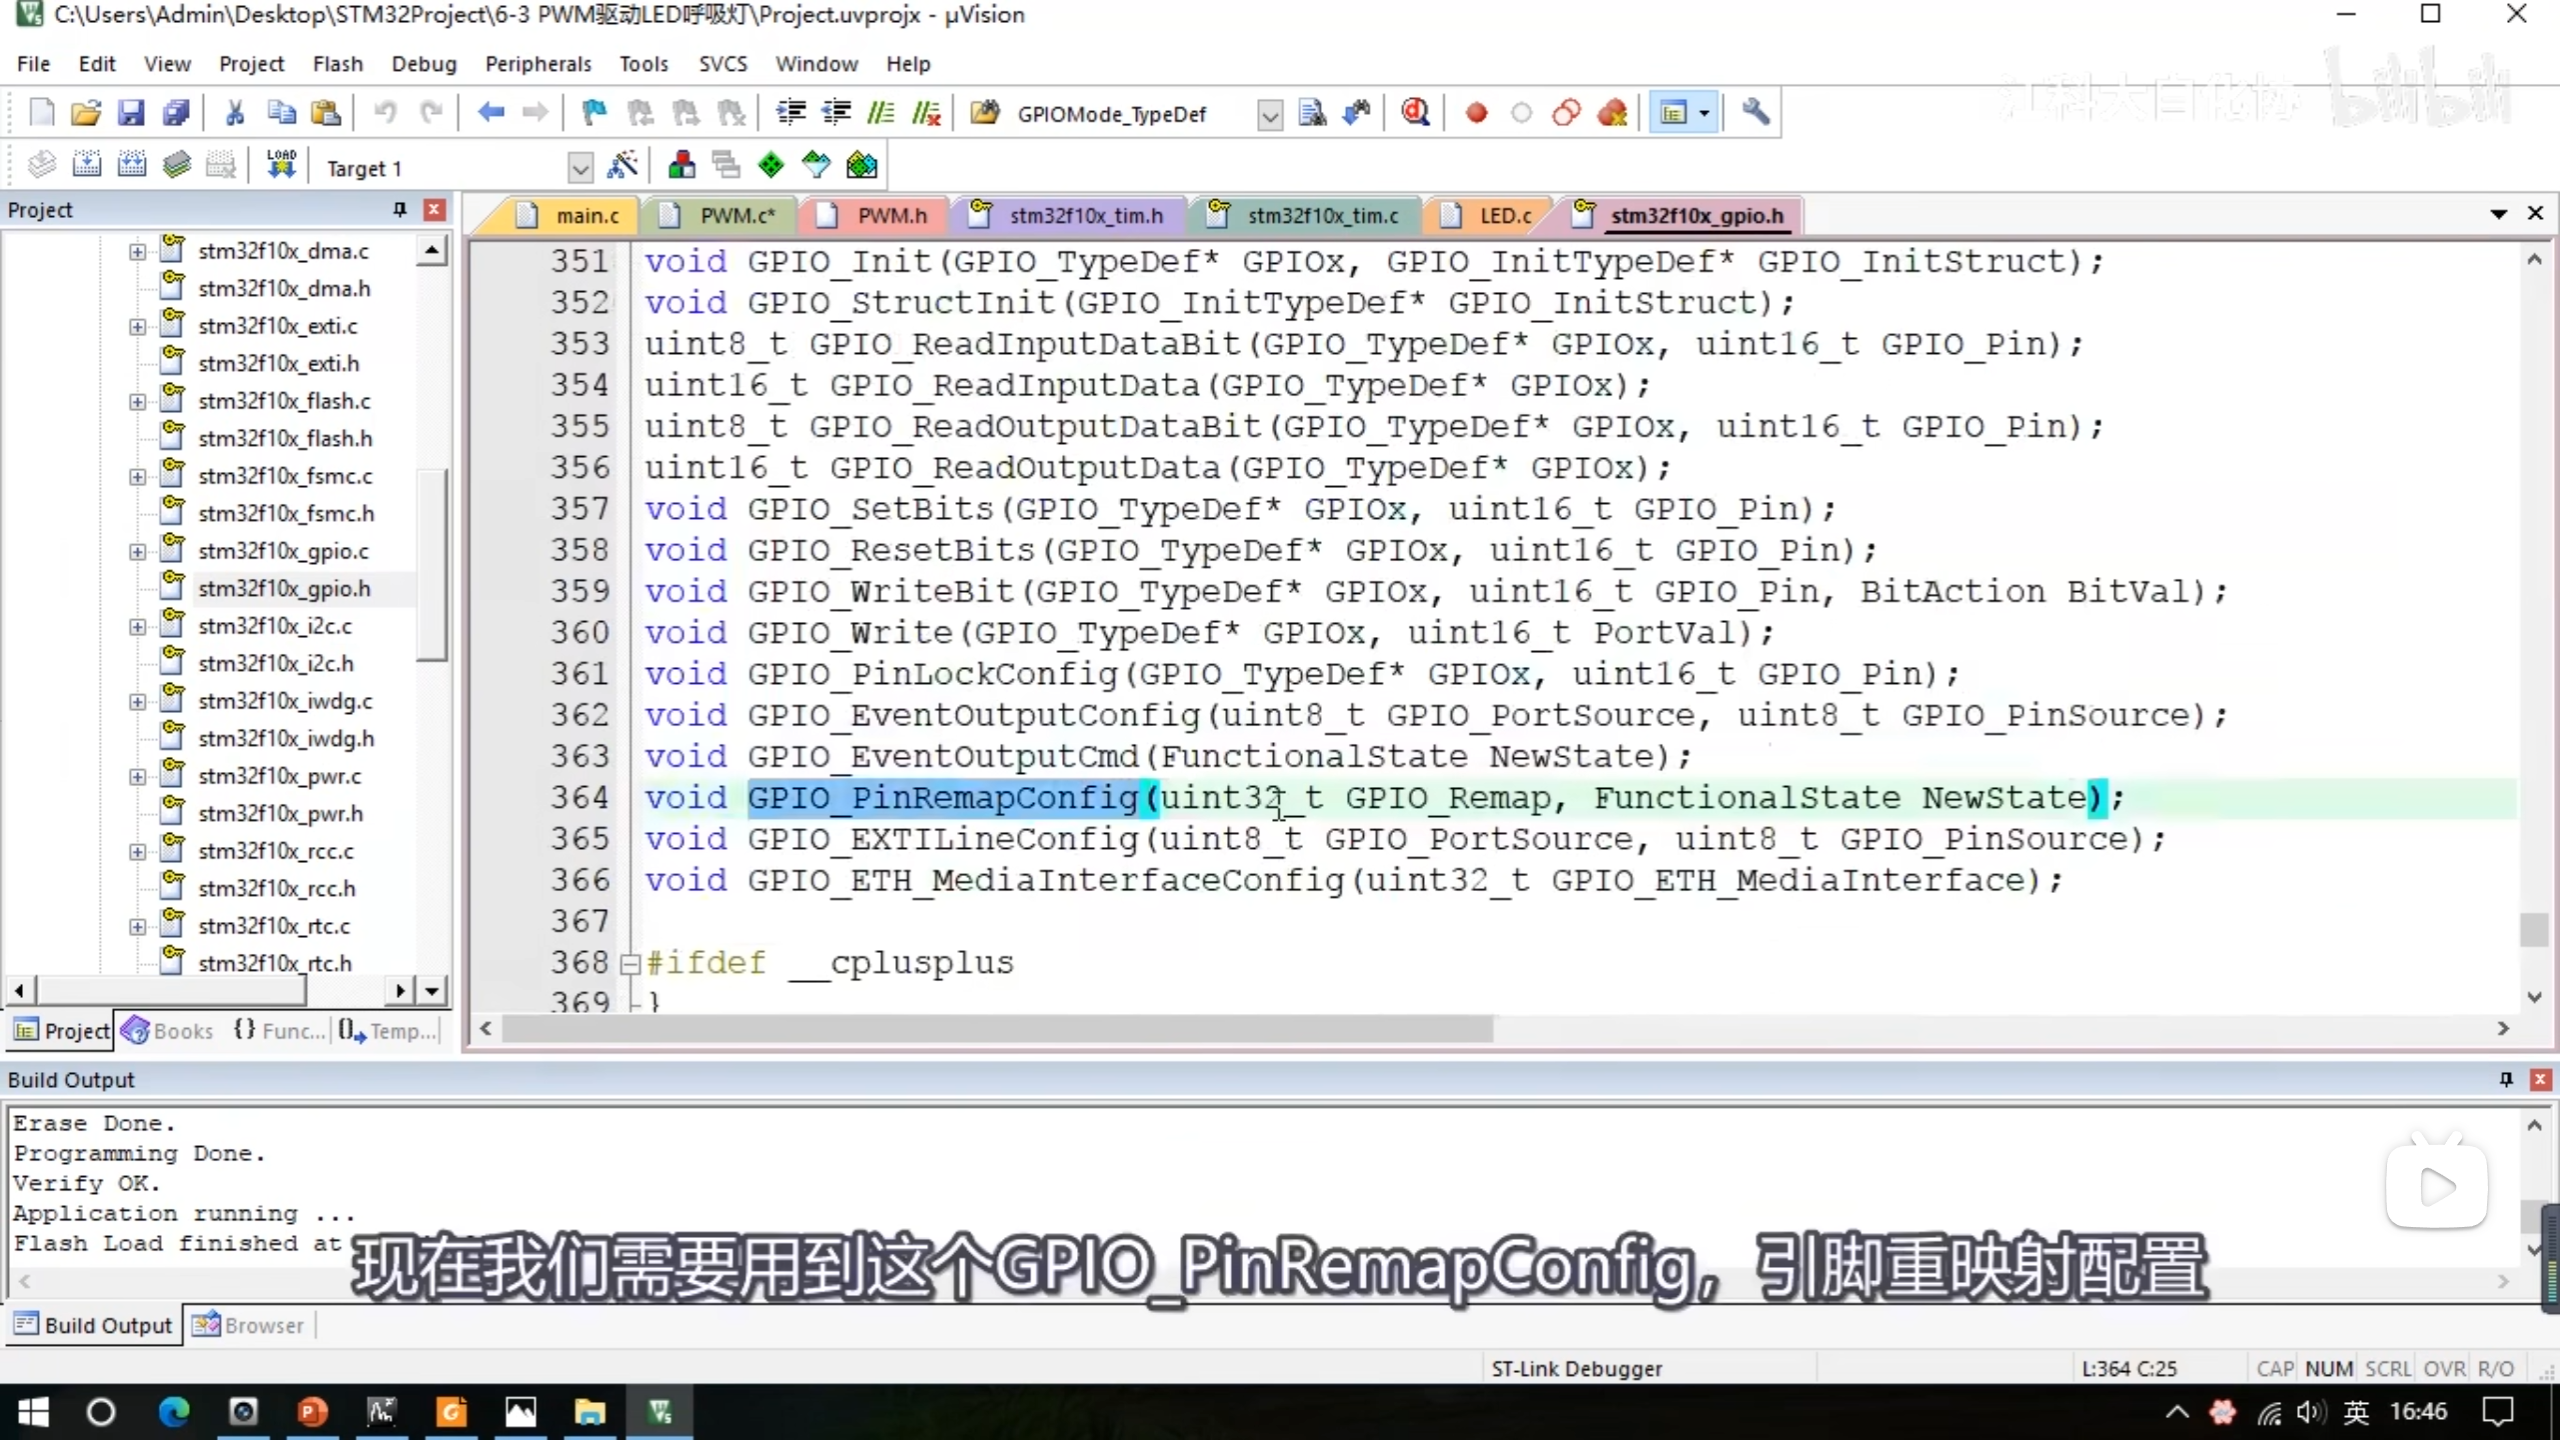Open GPIOMode_TypeDef find combo dropdown
Viewport: 2560px width, 1440px height.
pyautogui.click(x=1269, y=115)
